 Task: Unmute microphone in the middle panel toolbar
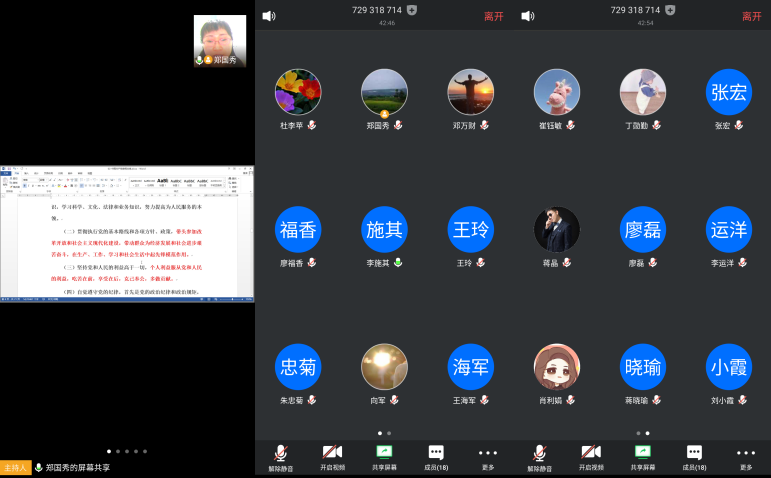tap(281, 457)
